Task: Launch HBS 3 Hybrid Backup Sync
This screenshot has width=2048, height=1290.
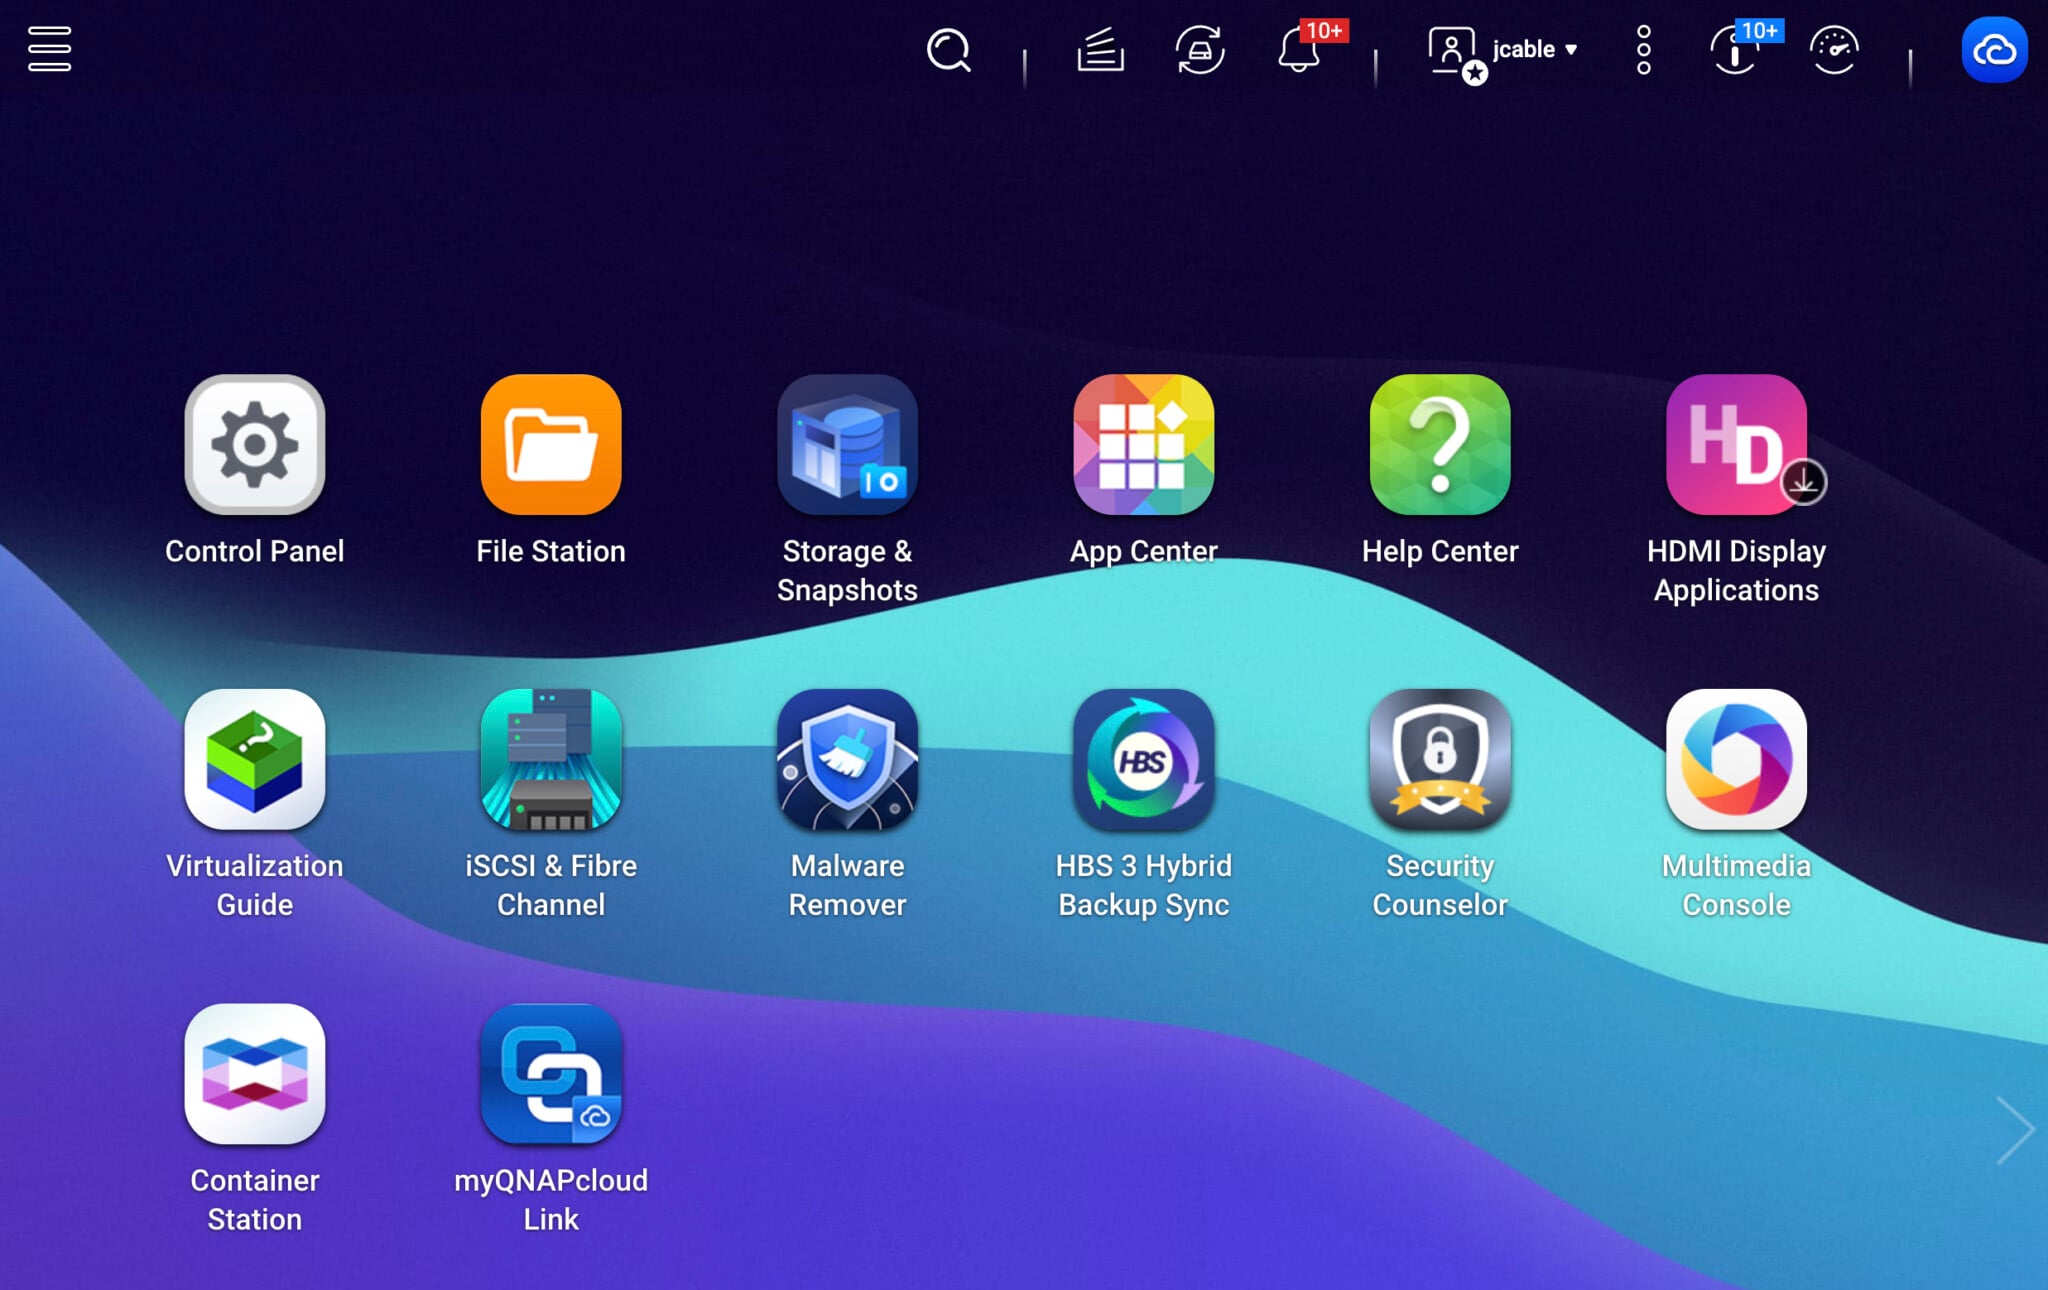Action: (x=1143, y=759)
